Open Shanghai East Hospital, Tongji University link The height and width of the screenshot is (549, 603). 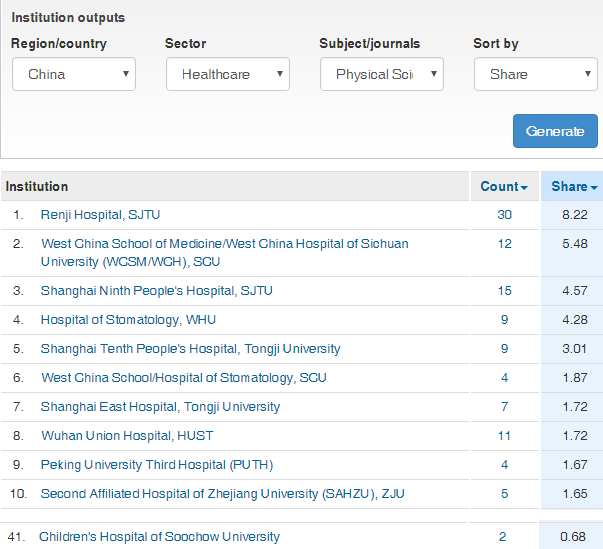(x=160, y=407)
